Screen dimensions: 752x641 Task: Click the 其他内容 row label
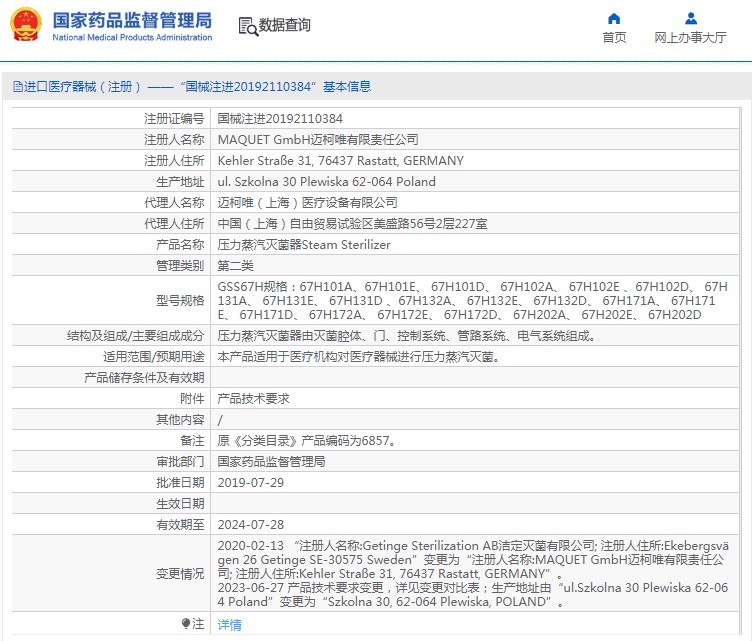point(180,420)
